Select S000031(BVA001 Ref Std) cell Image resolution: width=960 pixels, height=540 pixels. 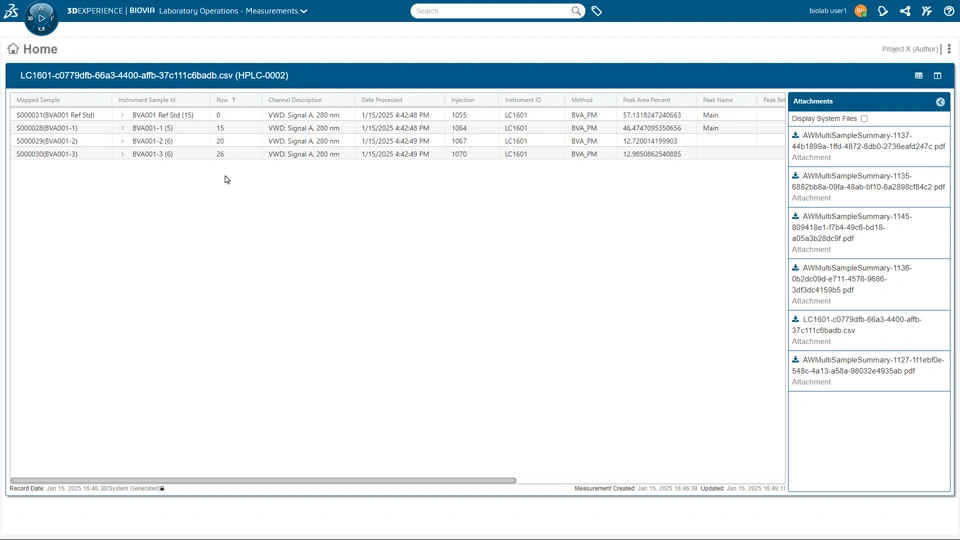(55, 115)
